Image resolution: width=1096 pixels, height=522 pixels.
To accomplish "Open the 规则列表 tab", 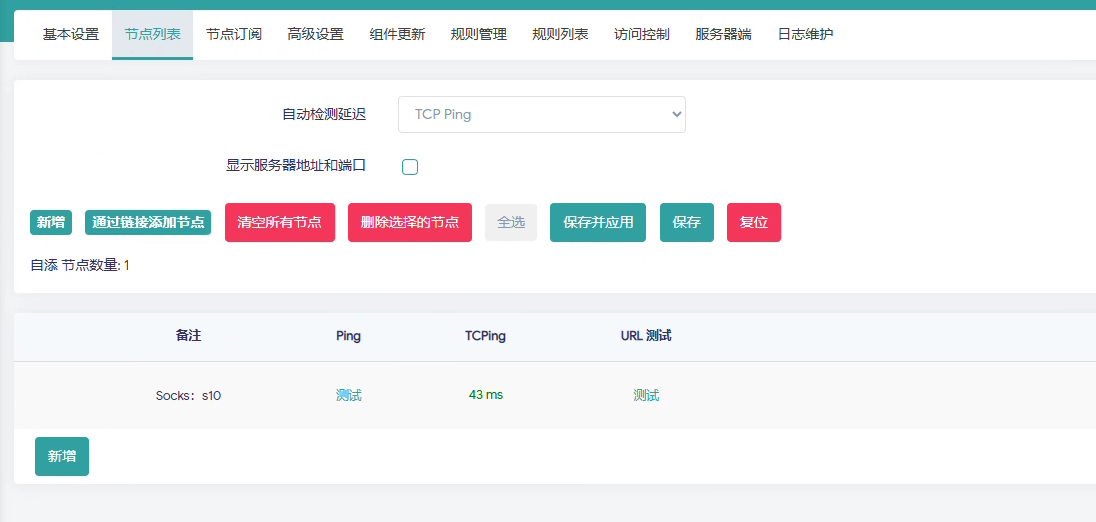I will click(x=560, y=34).
